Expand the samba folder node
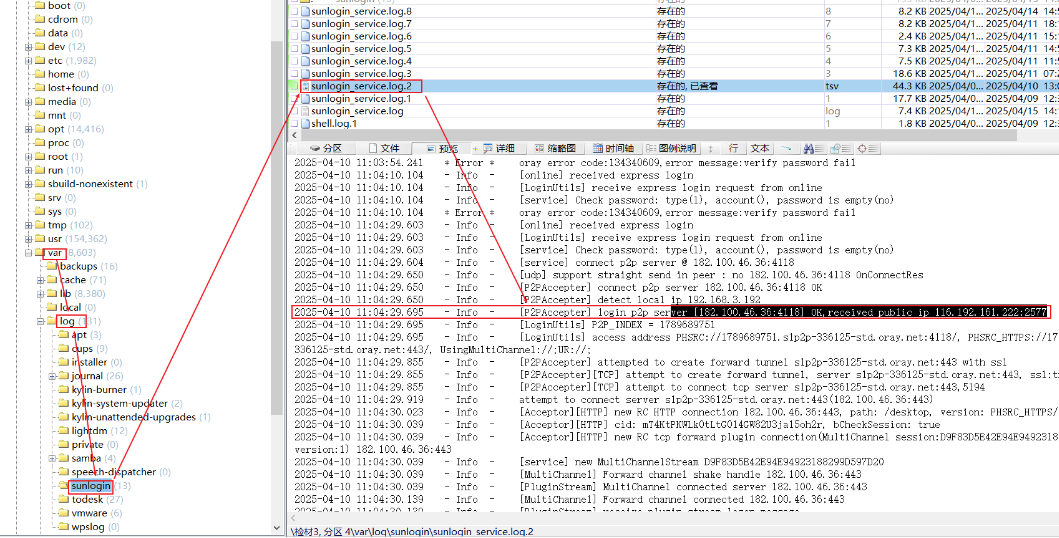This screenshot has height=538, width=1059. click(x=52, y=458)
